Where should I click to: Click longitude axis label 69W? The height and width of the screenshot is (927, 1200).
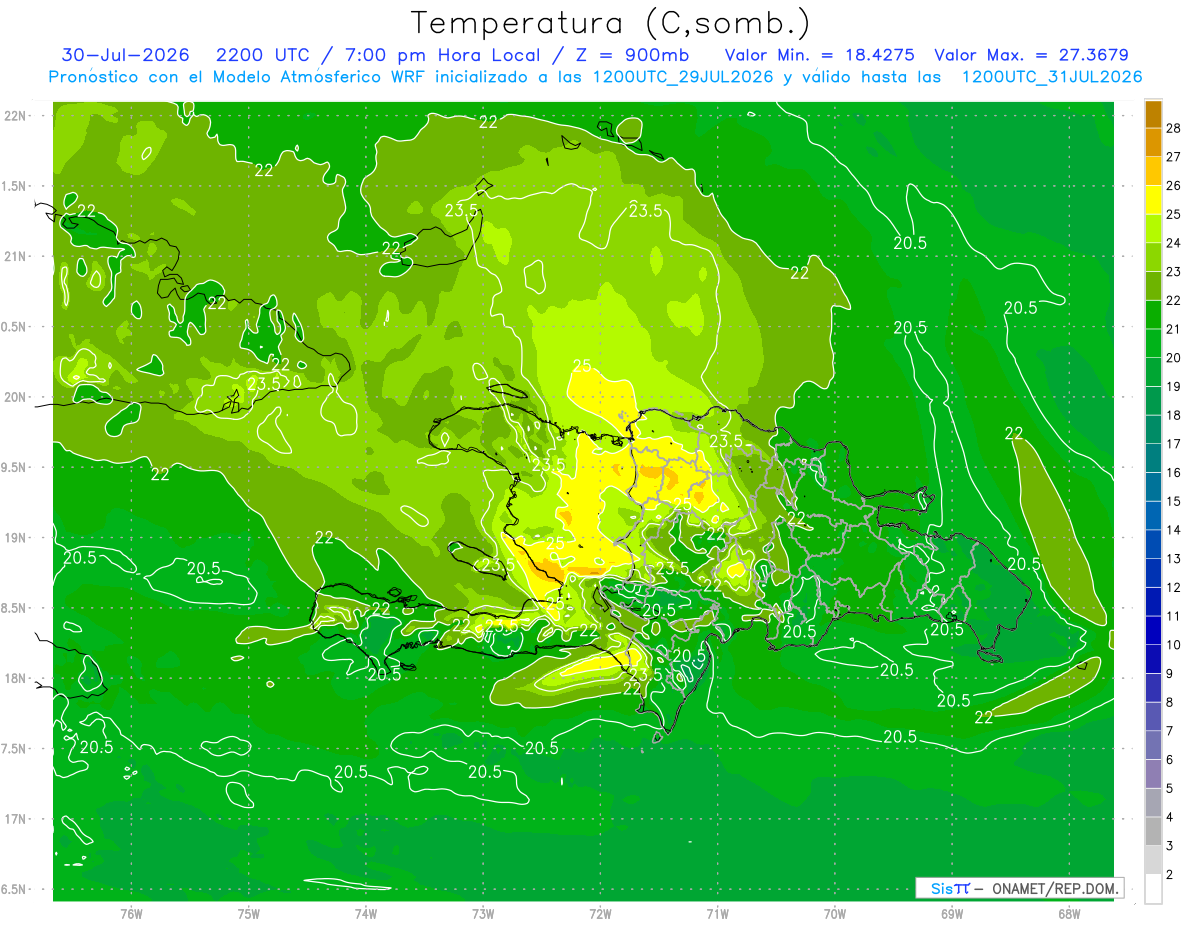click(x=951, y=913)
